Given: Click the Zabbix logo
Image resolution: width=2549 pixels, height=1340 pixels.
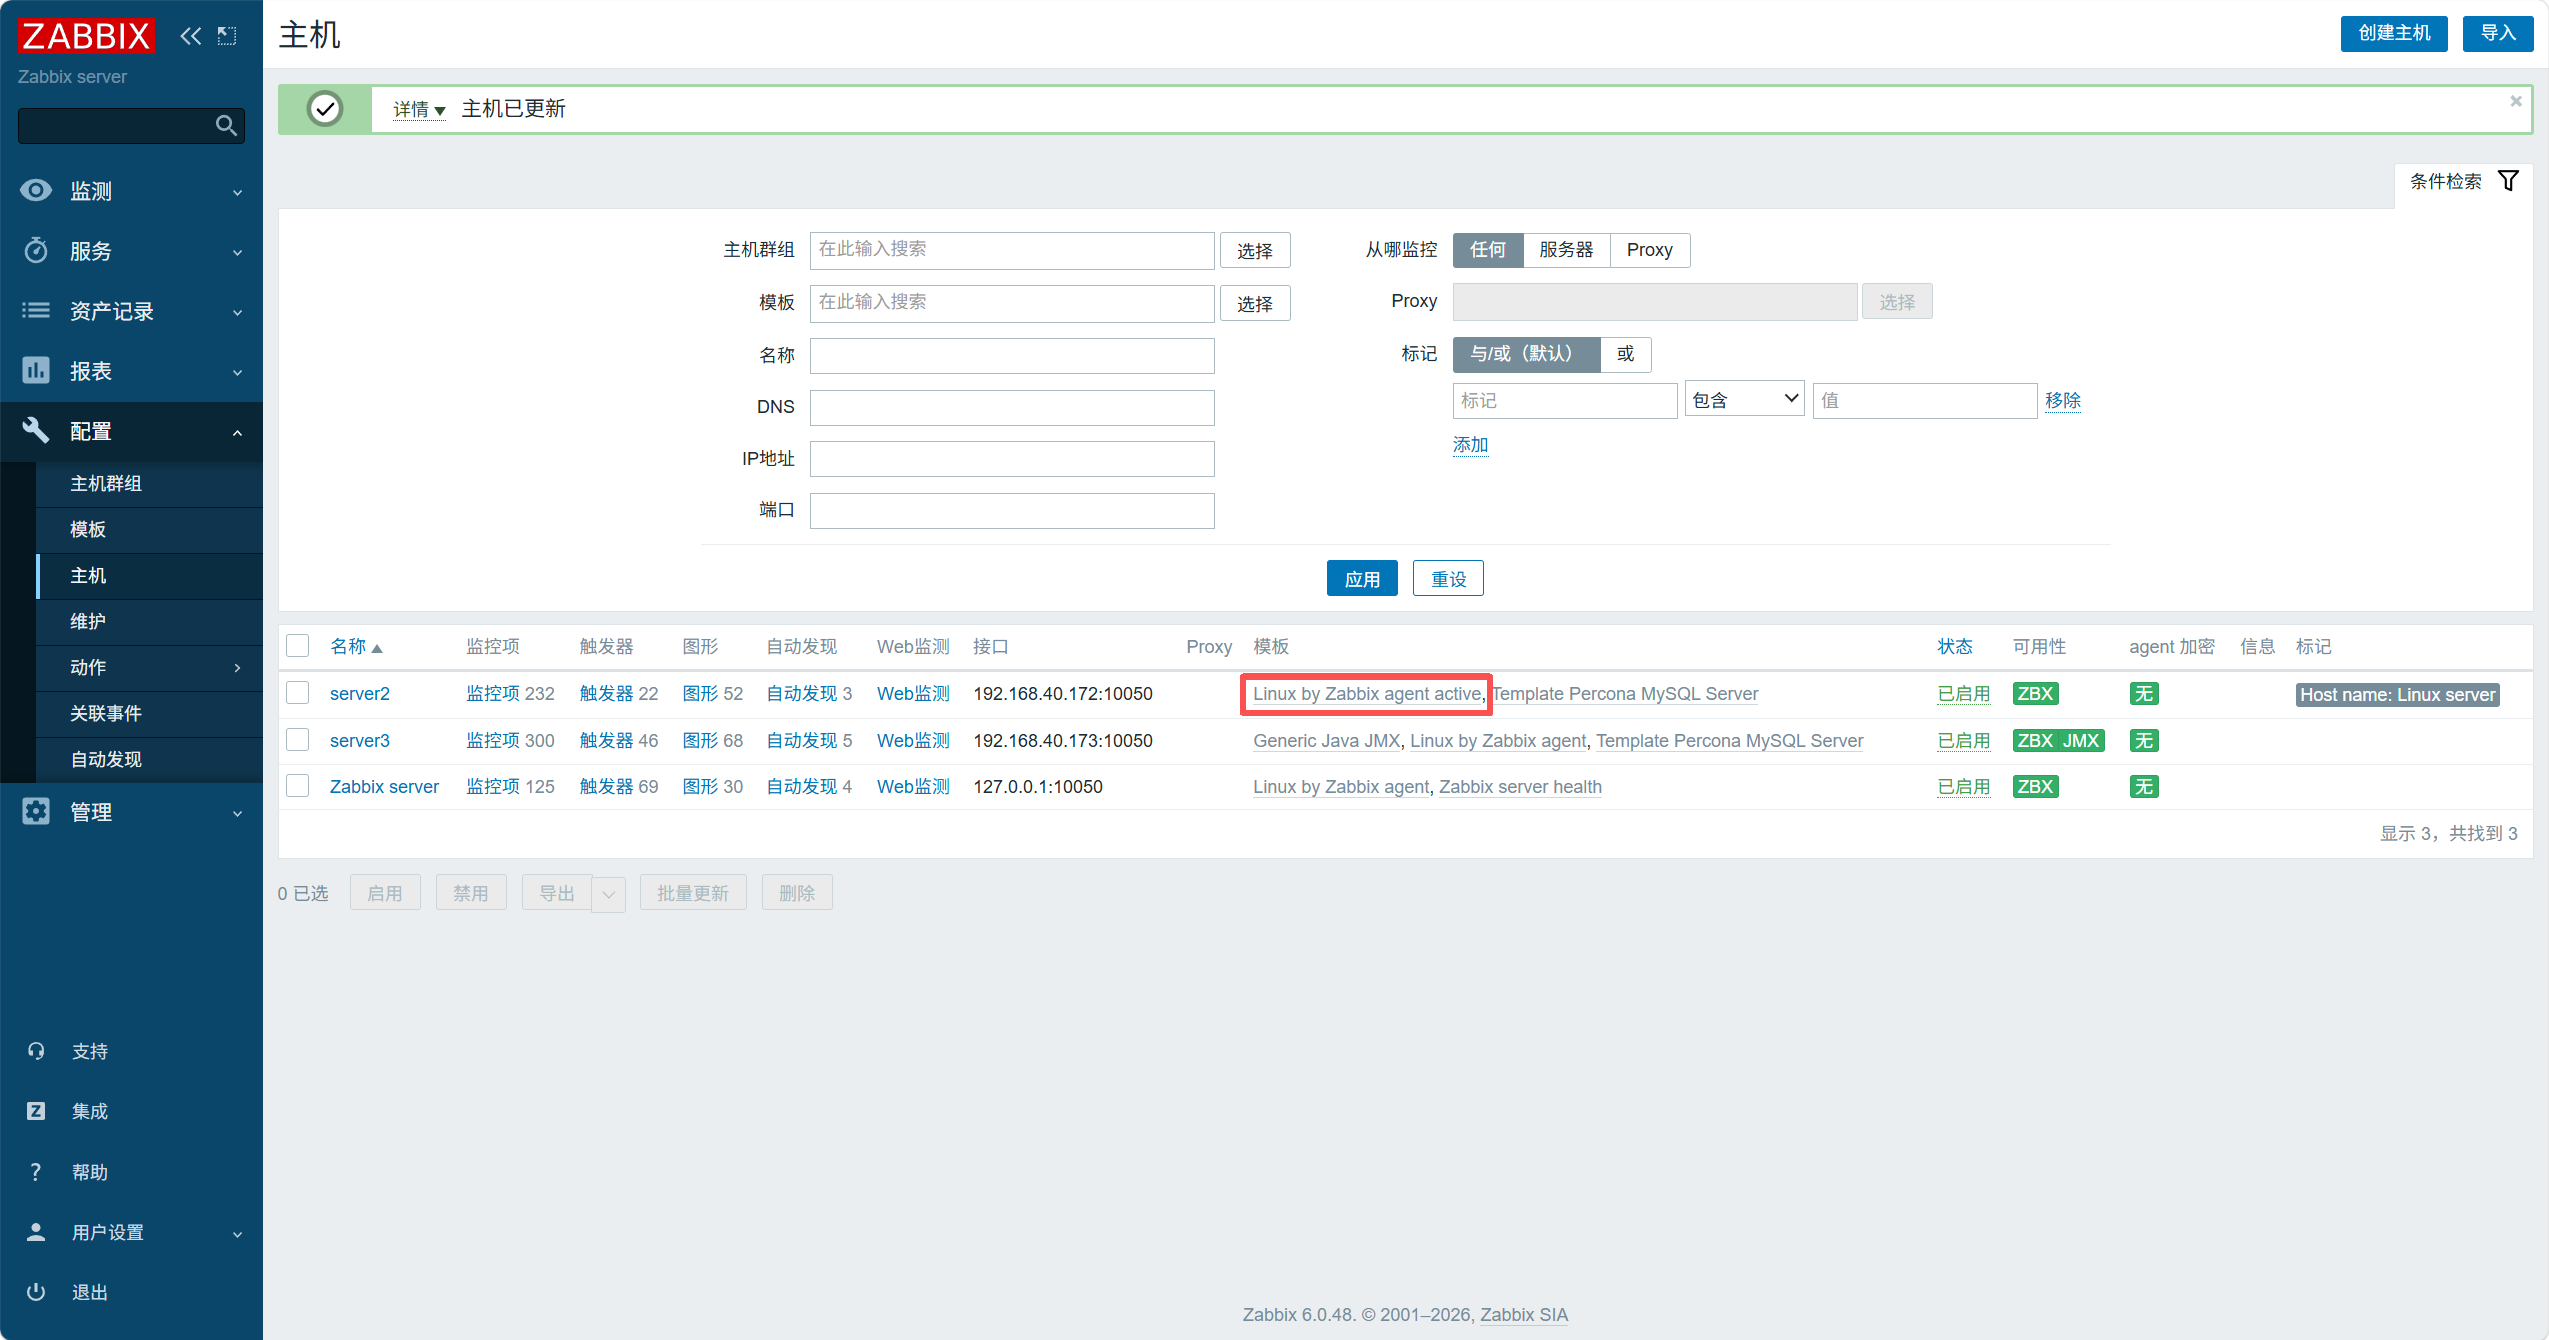Looking at the screenshot, I should 86,35.
